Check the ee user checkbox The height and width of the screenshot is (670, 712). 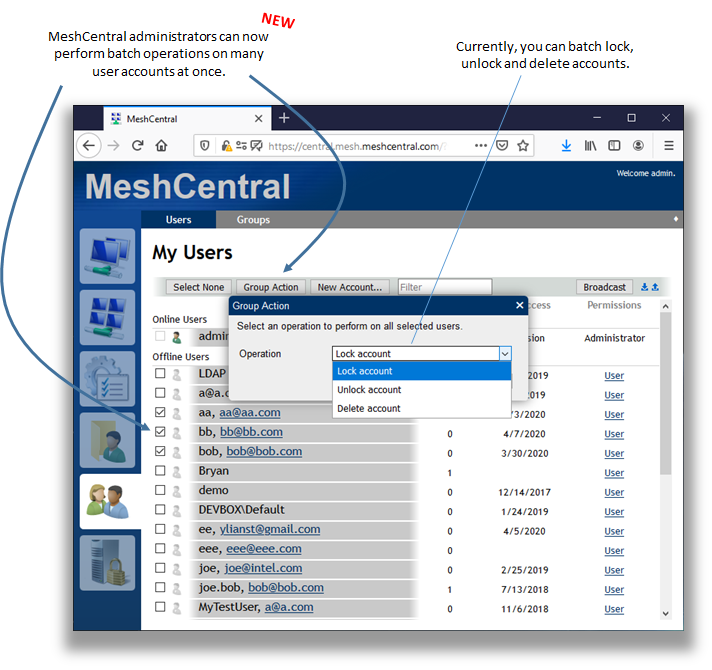tap(160, 529)
